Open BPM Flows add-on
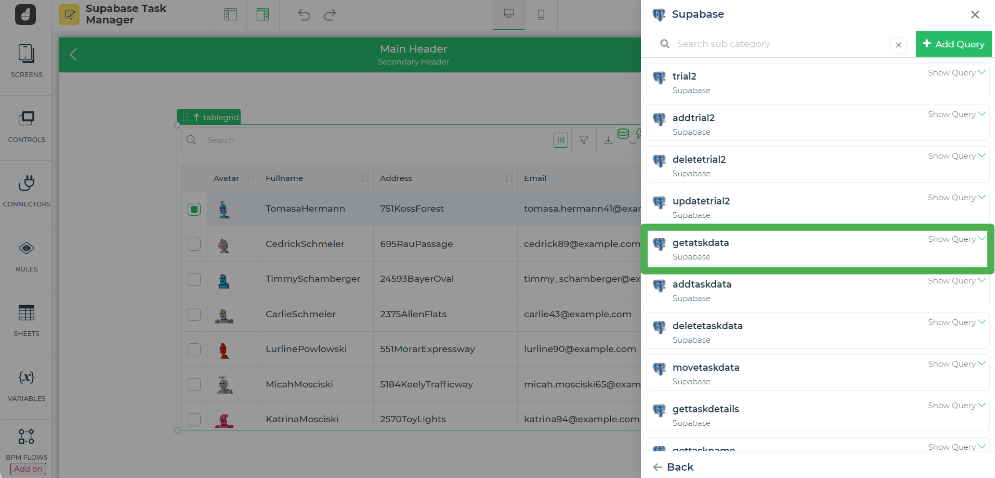Screen dimensions: 995x478 tap(26, 451)
